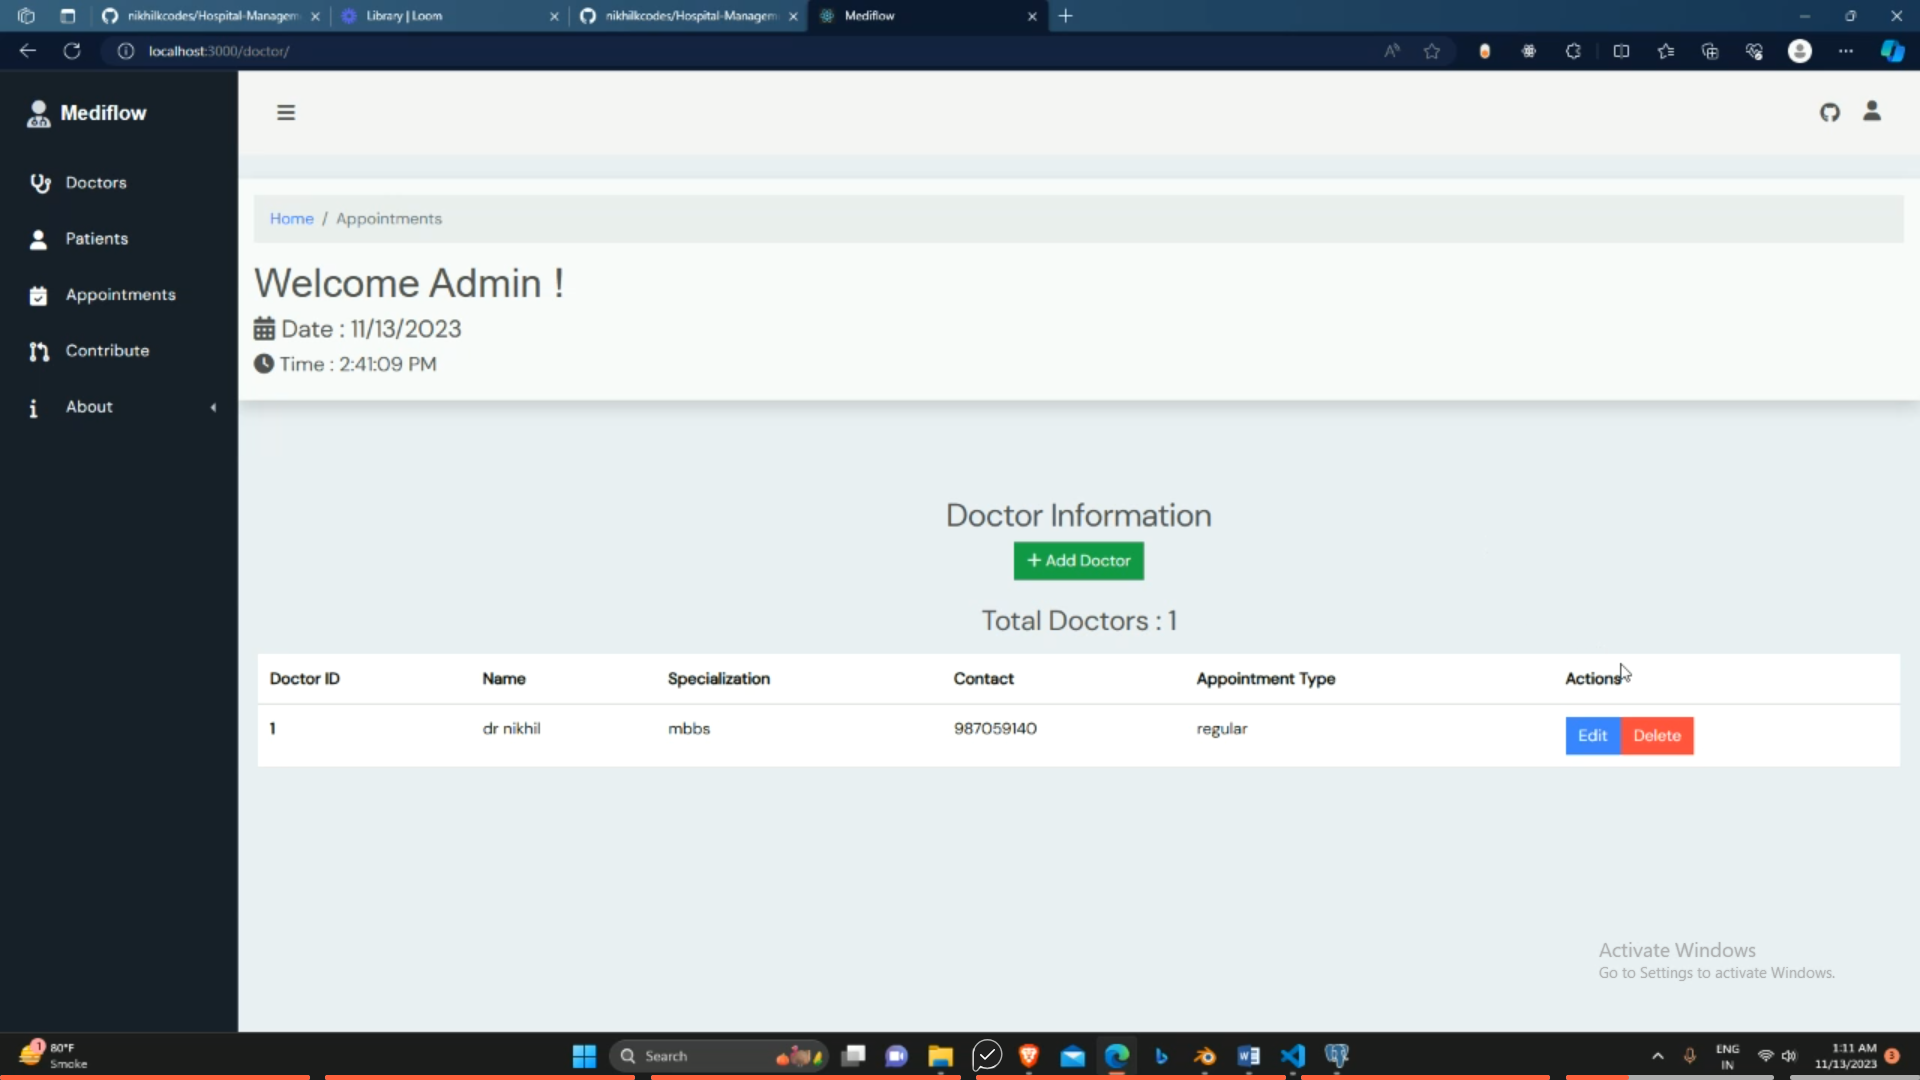Click the user profile icon in the header

click(1872, 112)
